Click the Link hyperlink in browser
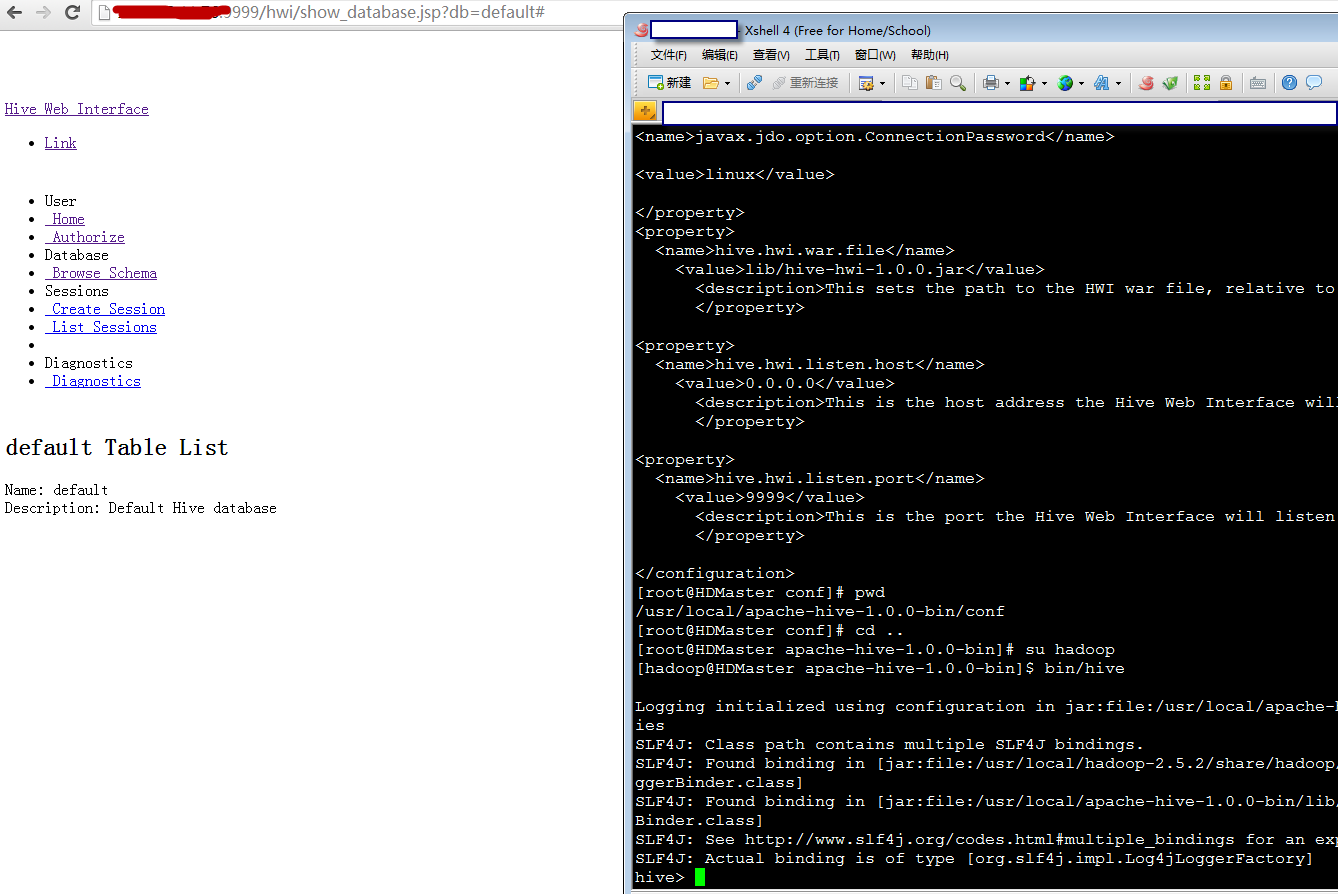This screenshot has width=1338, height=894. pyautogui.click(x=60, y=143)
